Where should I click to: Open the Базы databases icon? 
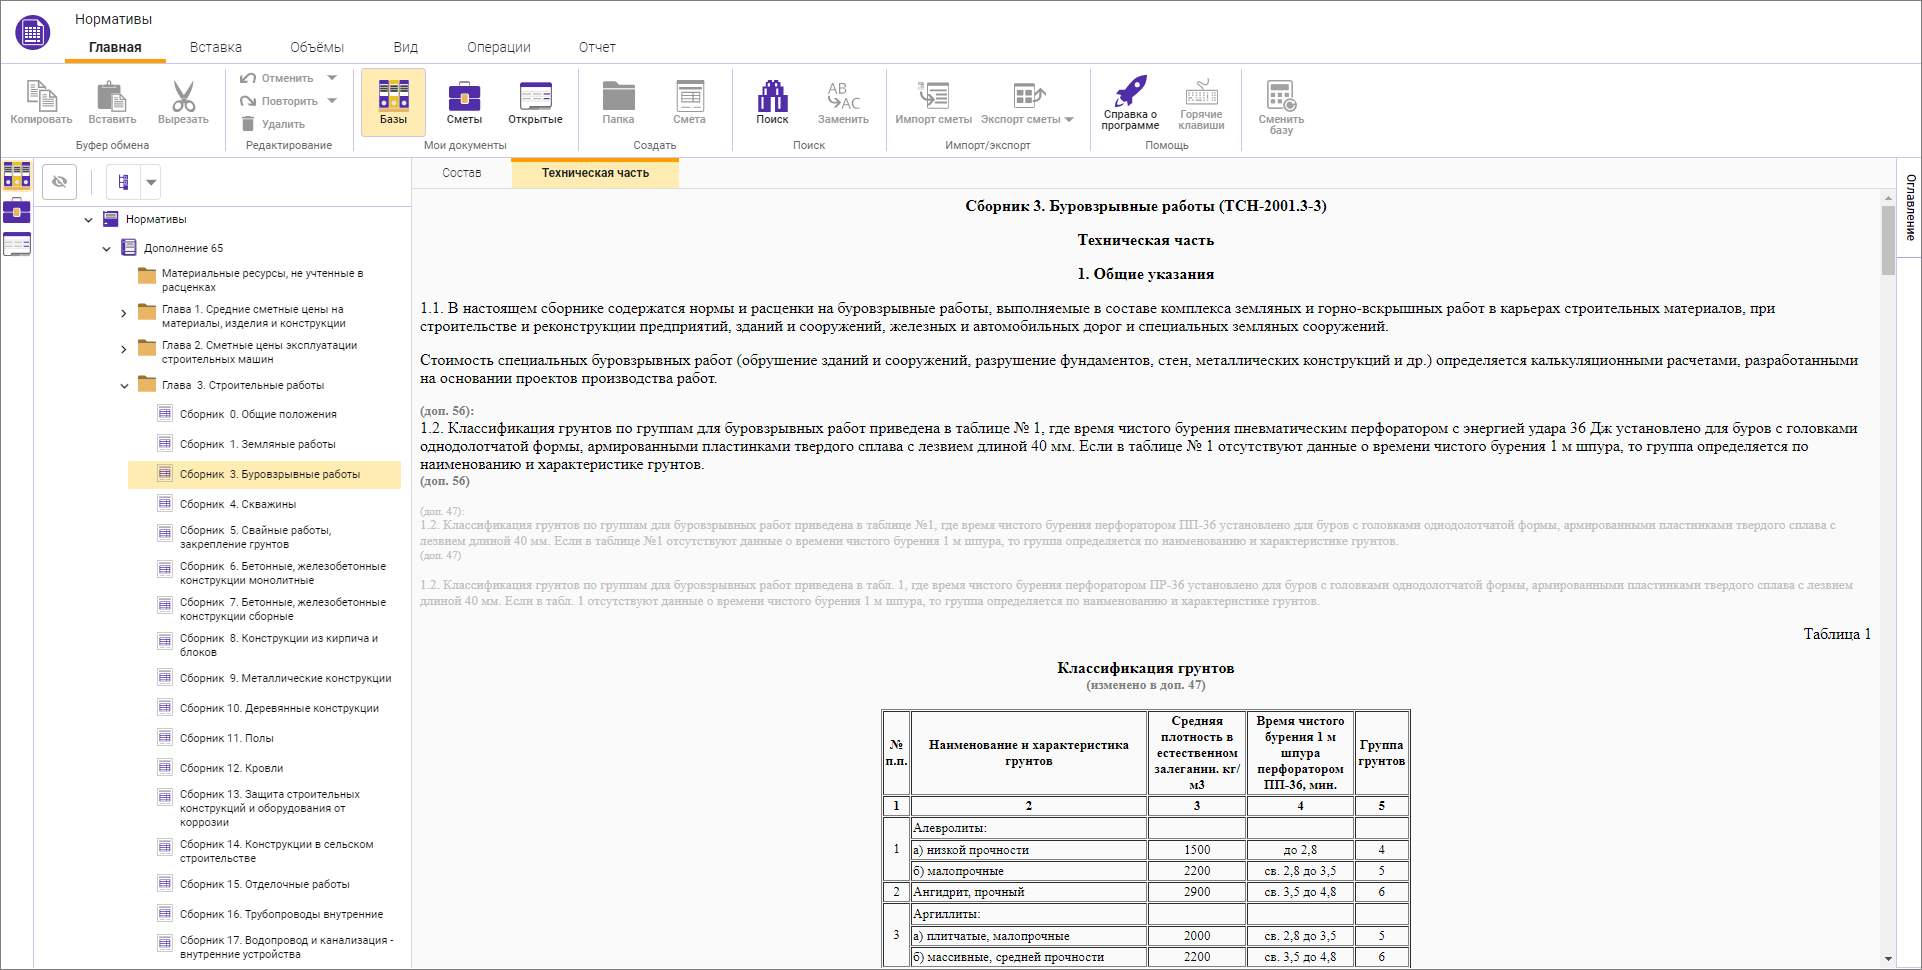click(x=393, y=101)
